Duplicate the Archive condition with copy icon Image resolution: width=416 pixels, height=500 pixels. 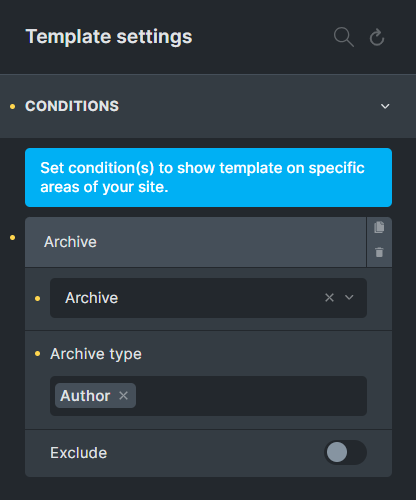[x=379, y=227]
